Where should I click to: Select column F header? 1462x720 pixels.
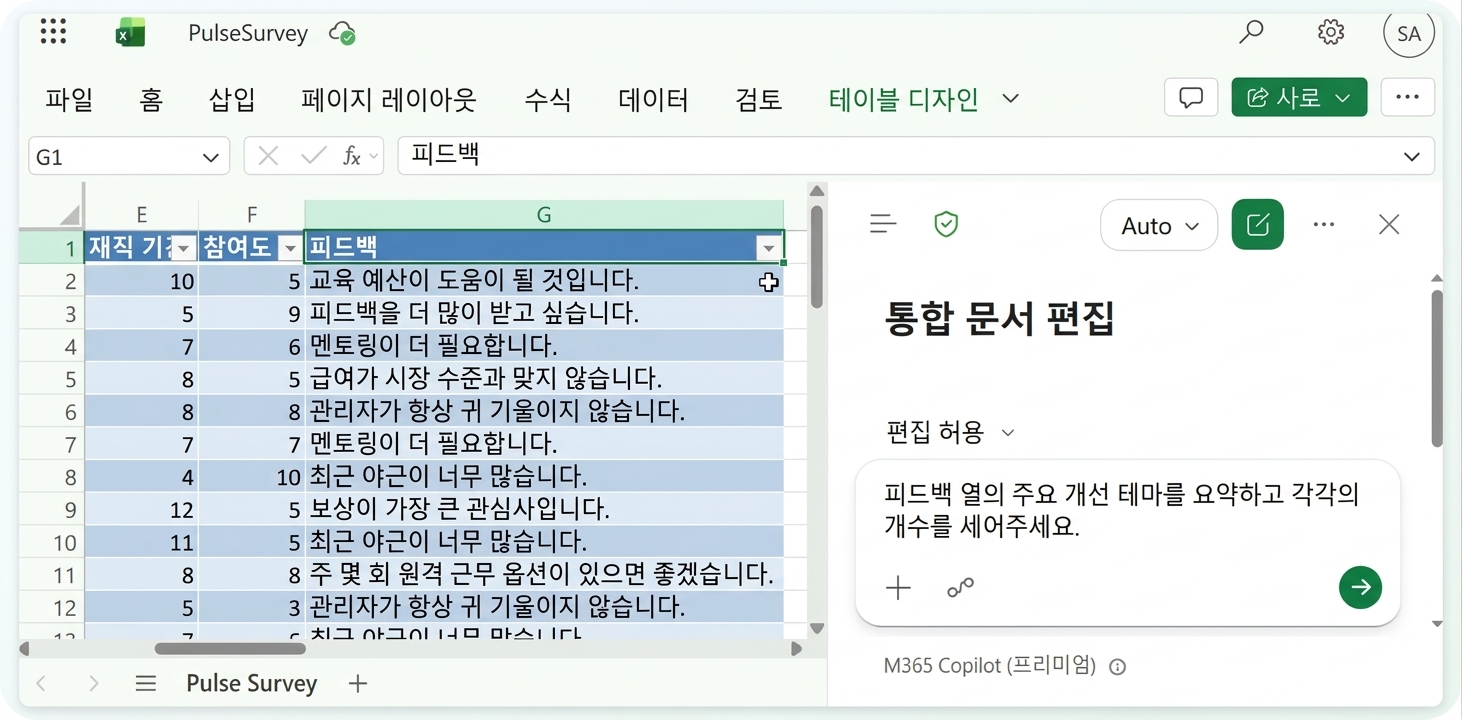pos(251,214)
